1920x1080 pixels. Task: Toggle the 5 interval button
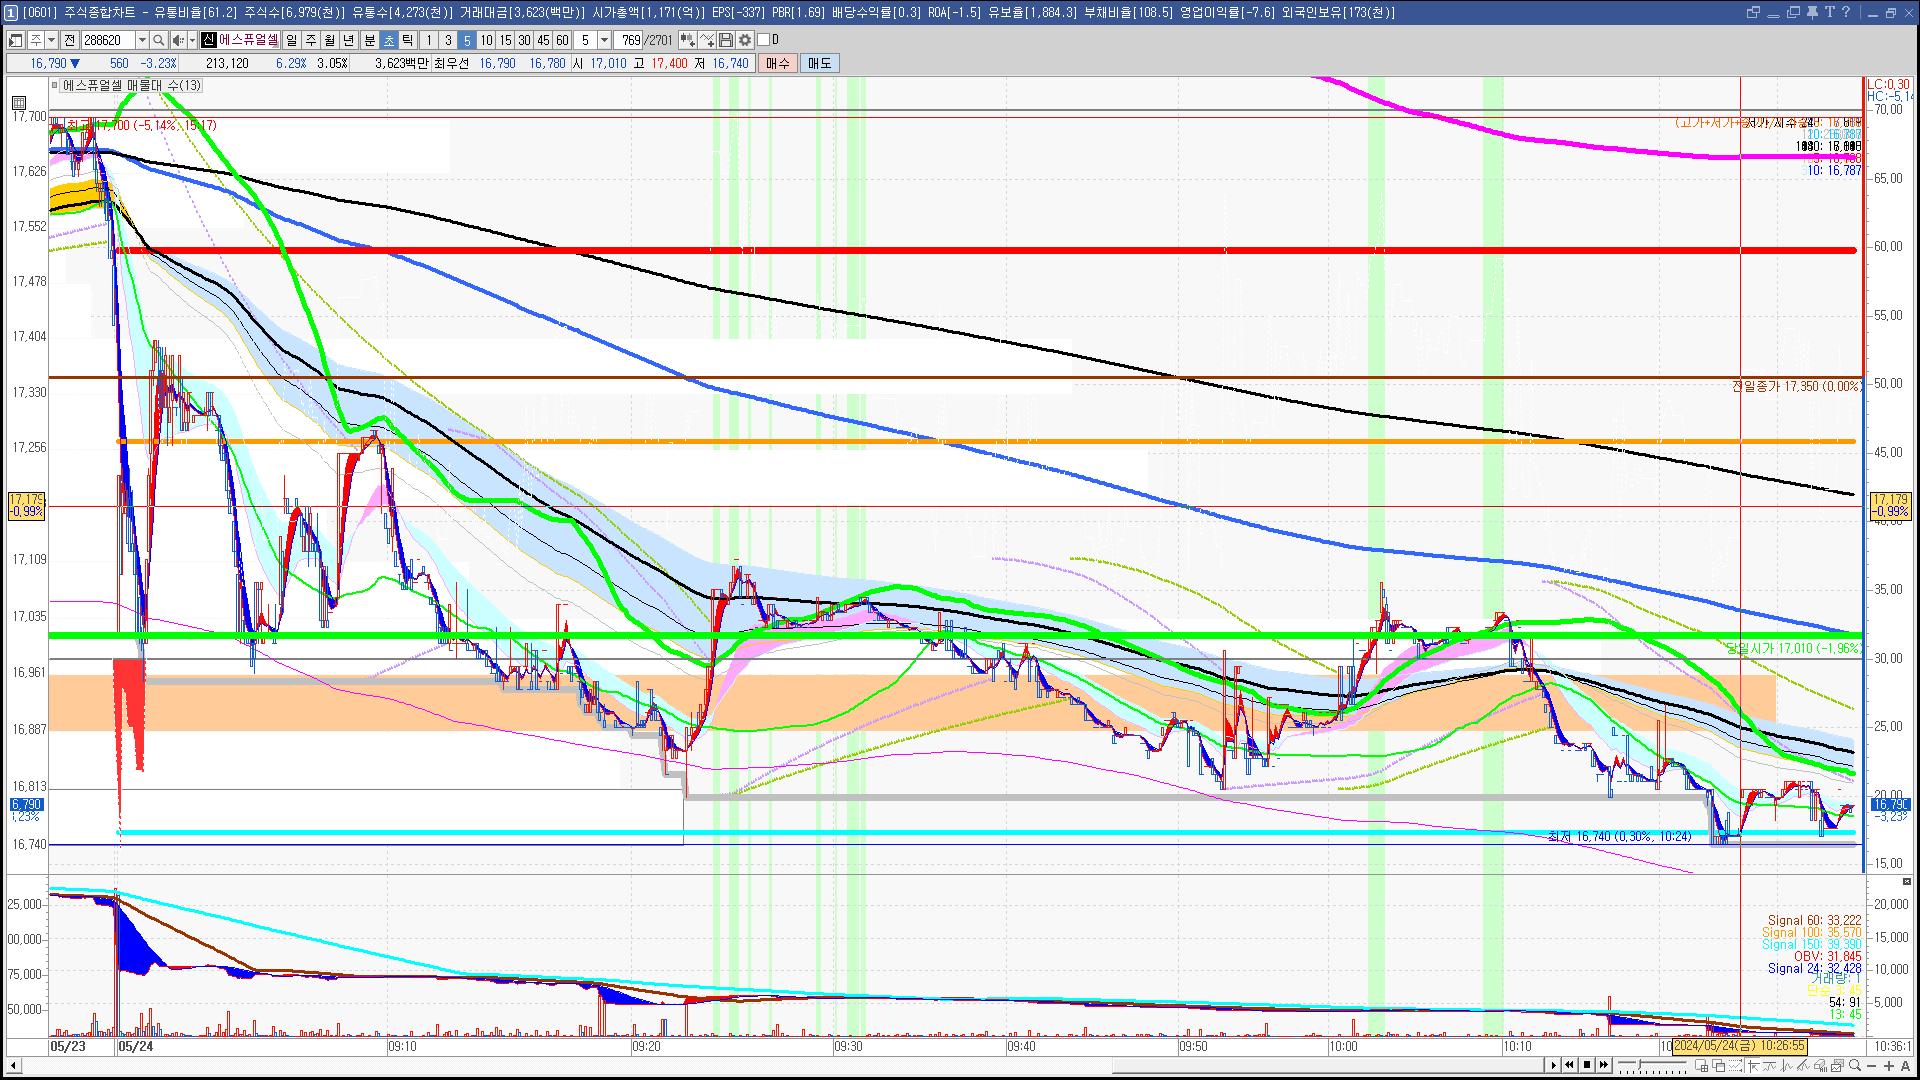(467, 40)
